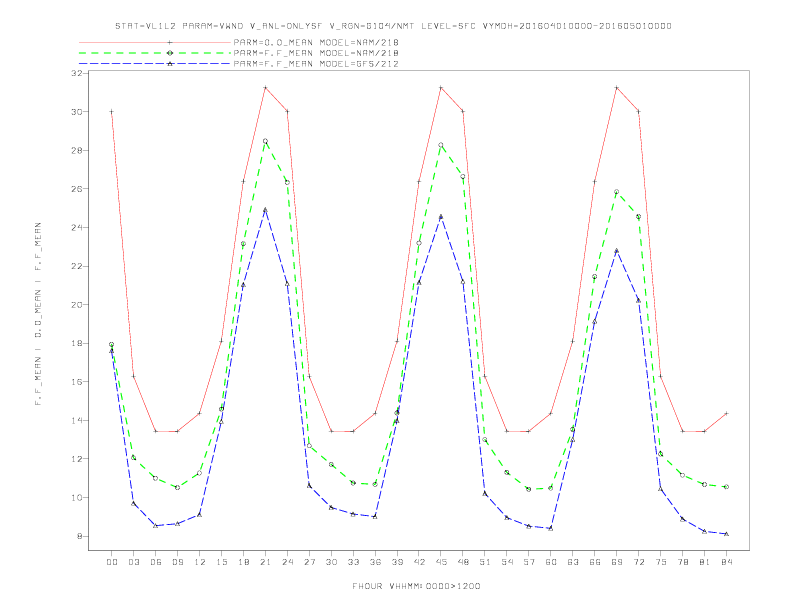Click x-axis tick label 39

397,562
